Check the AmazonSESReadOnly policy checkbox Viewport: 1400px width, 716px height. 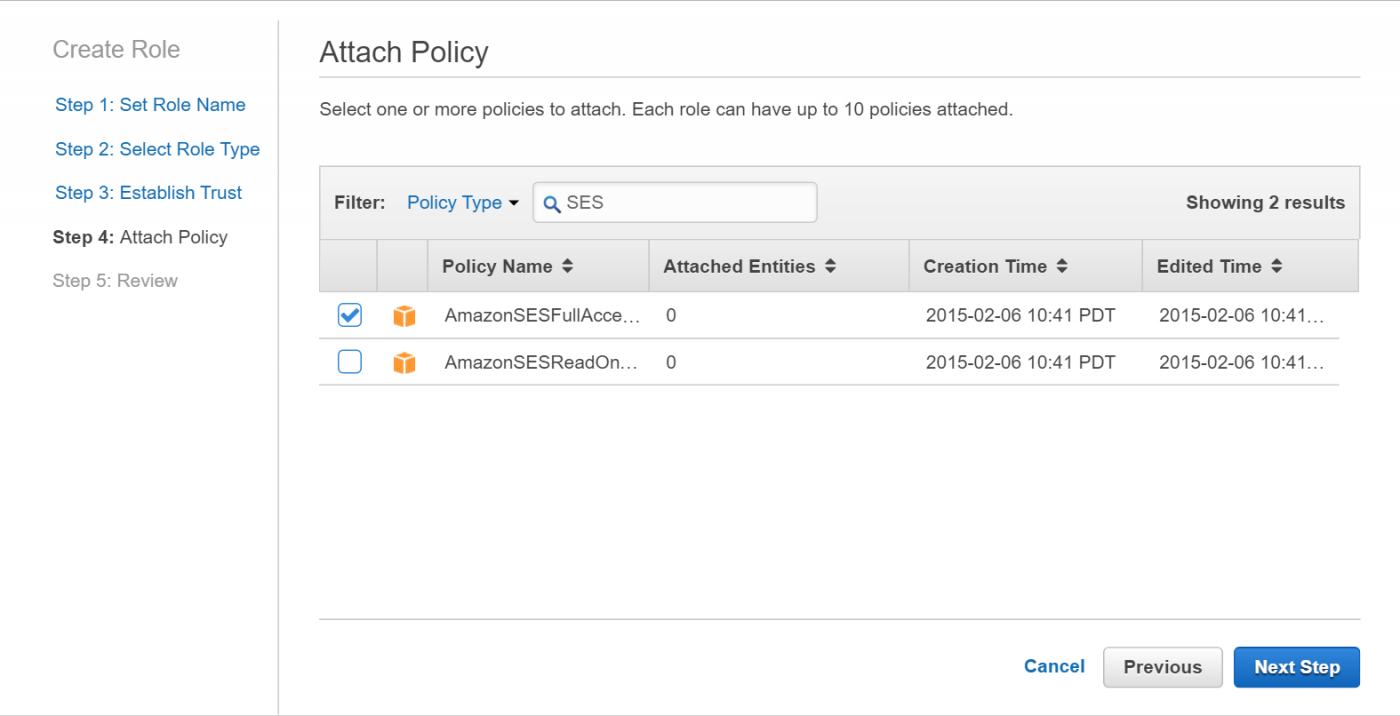(350, 361)
